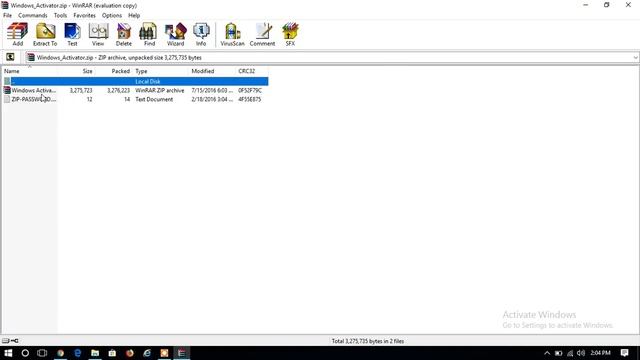The height and width of the screenshot is (360, 640).
Task: Open the Comment tool
Action: [262, 34]
